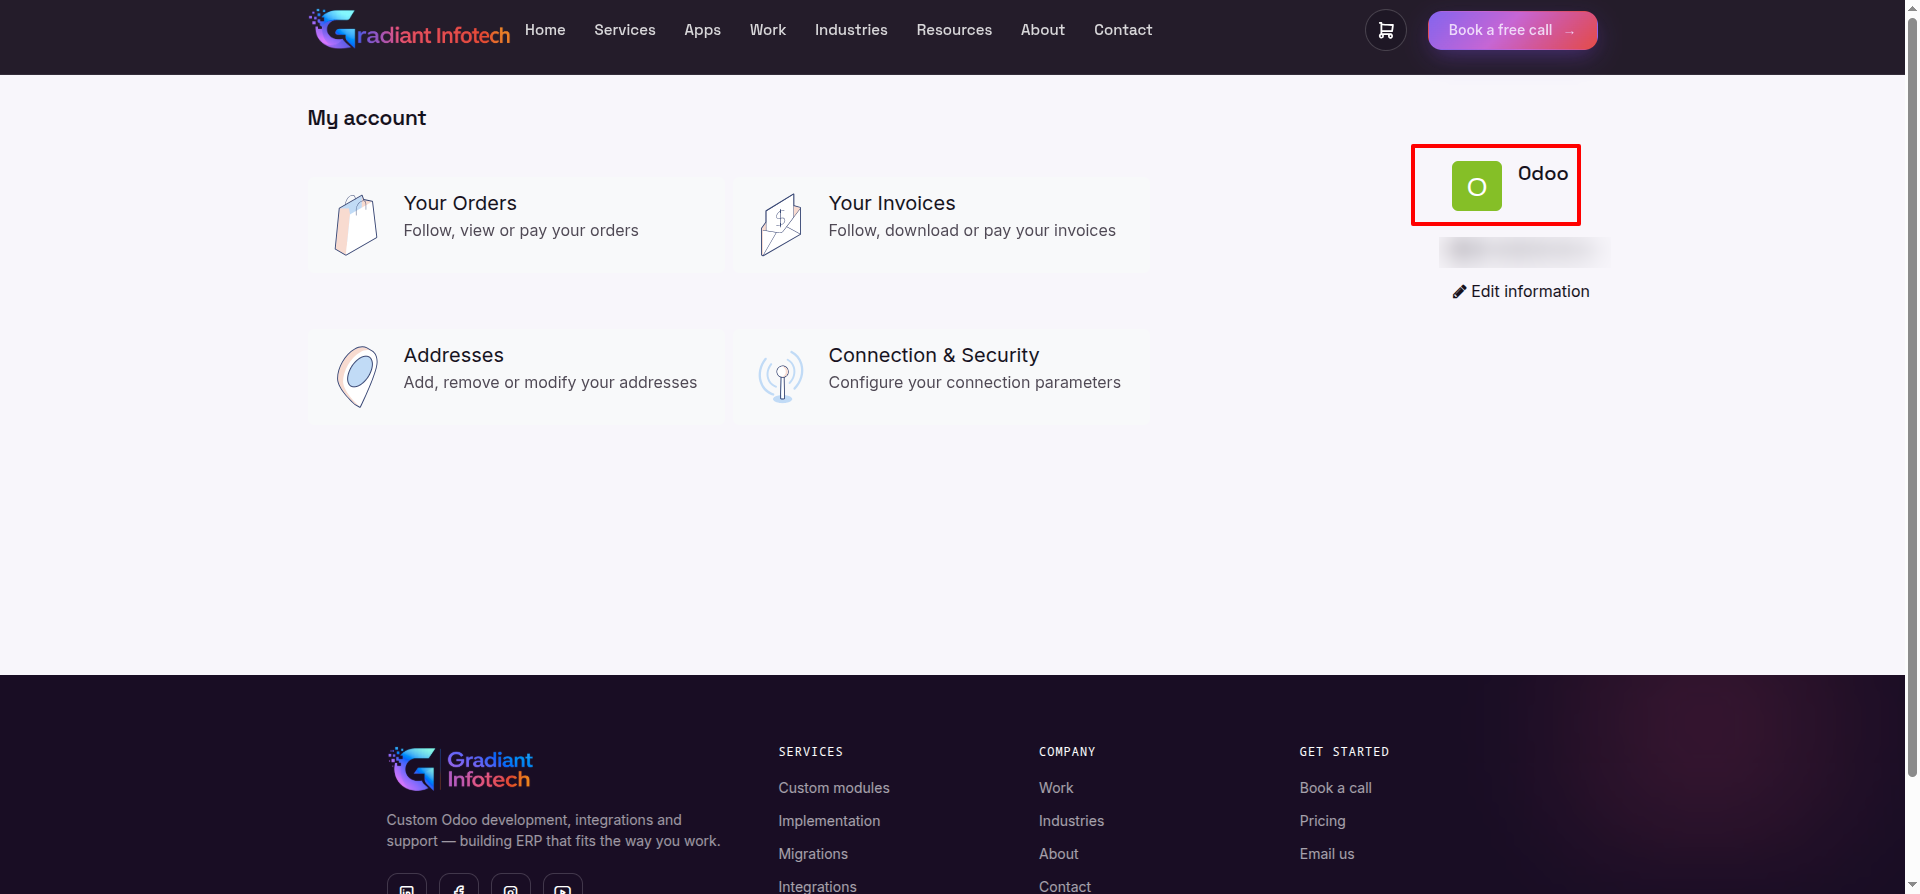Open the Your Orders card title
This screenshot has height=894, width=1920.
coord(460,203)
